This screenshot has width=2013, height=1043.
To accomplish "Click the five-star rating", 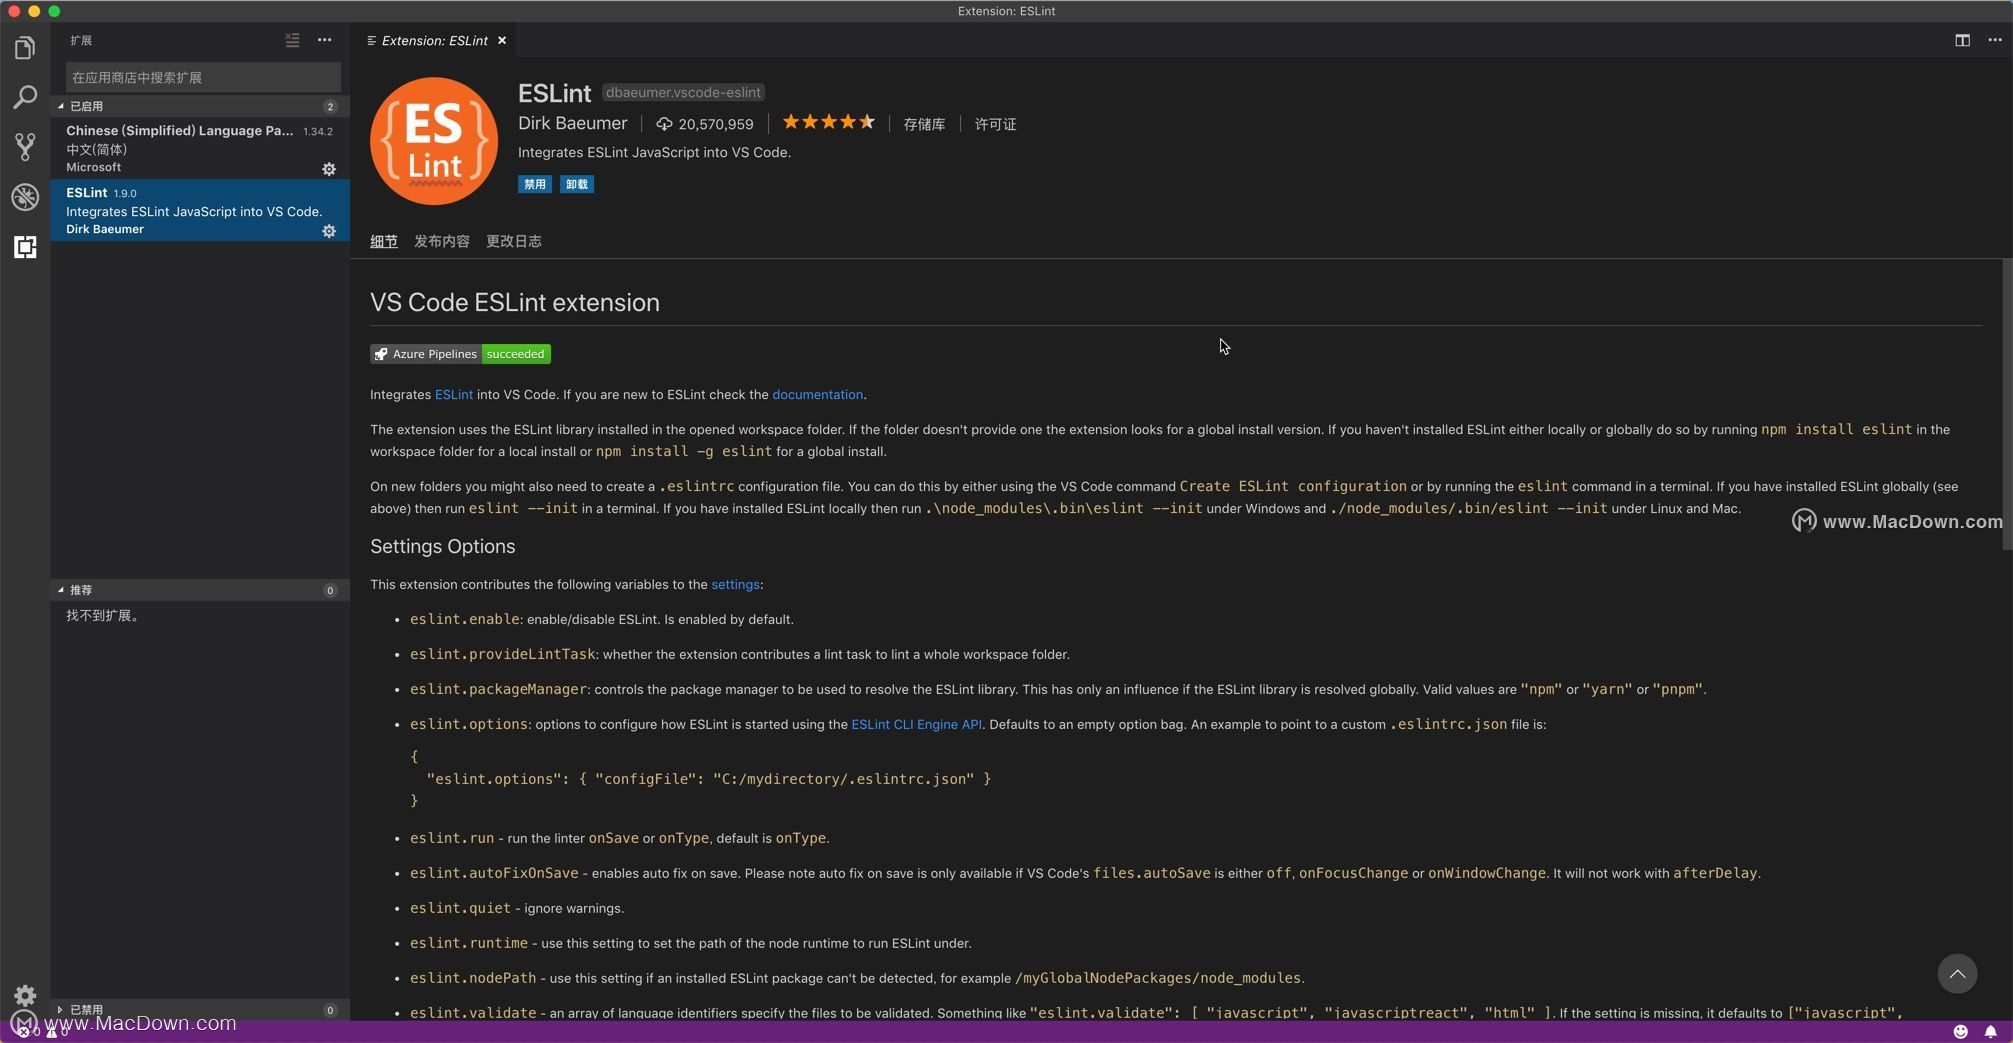I will coord(828,123).
